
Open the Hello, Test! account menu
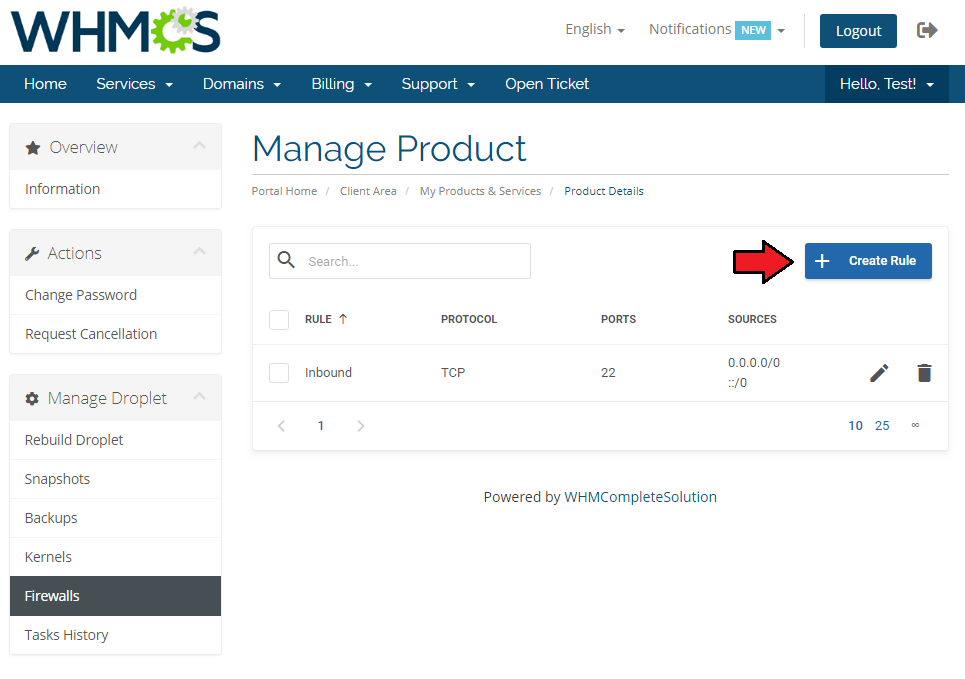pyautogui.click(x=886, y=84)
